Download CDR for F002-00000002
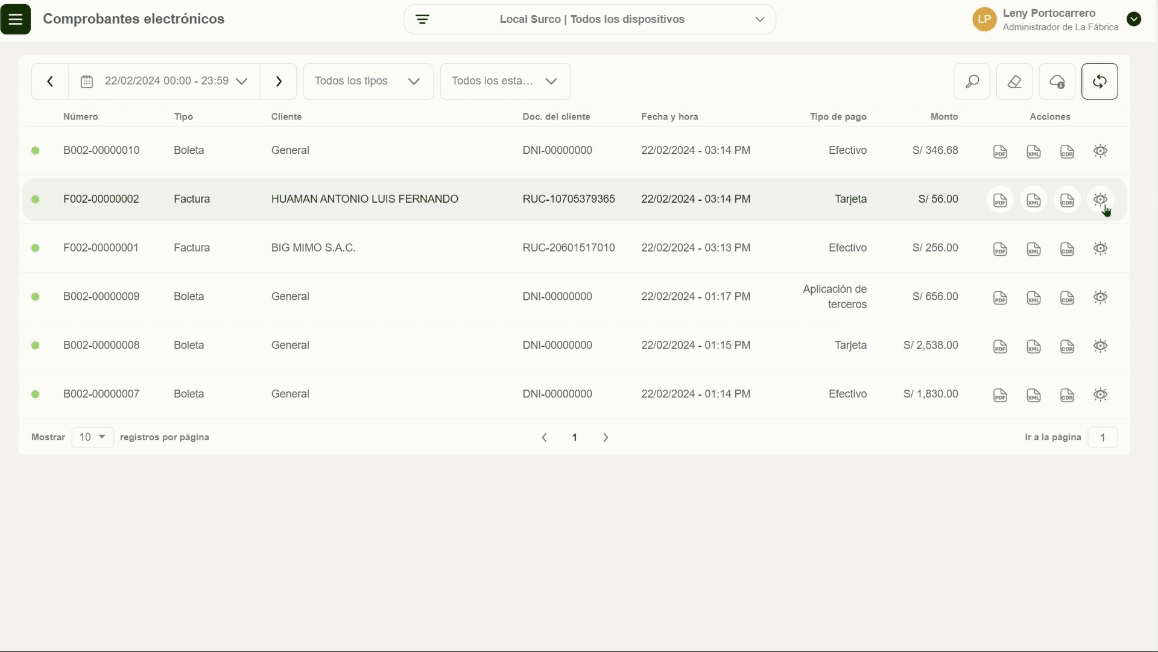The height and width of the screenshot is (652, 1158). [x=1067, y=200]
